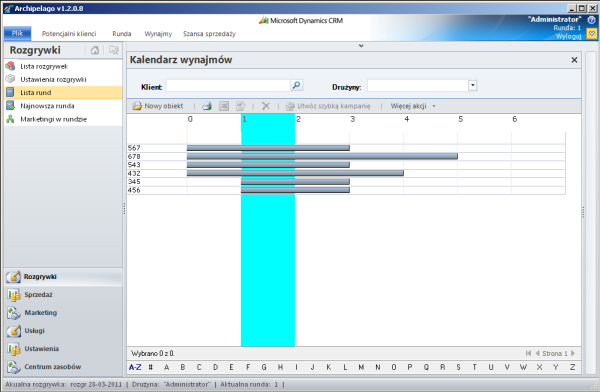Open the Wynajmy menu item
Screen dimensions: 600x392
pyautogui.click(x=158, y=34)
